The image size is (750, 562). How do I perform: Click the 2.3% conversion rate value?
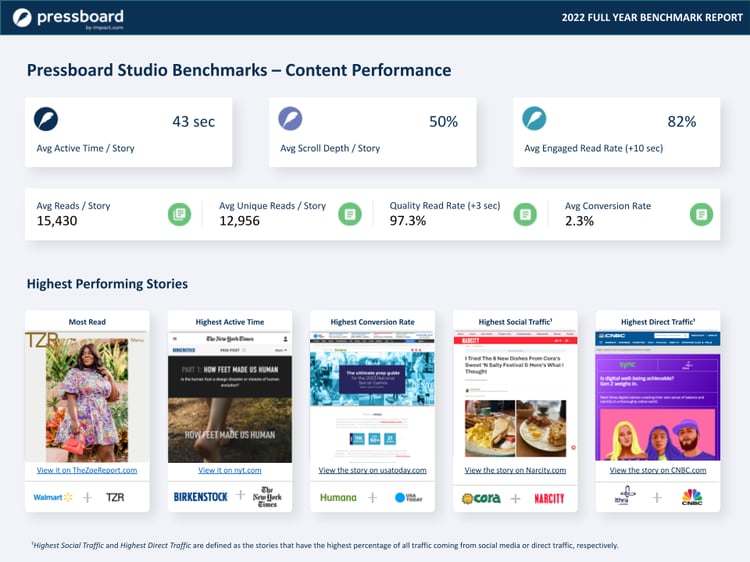point(579,221)
